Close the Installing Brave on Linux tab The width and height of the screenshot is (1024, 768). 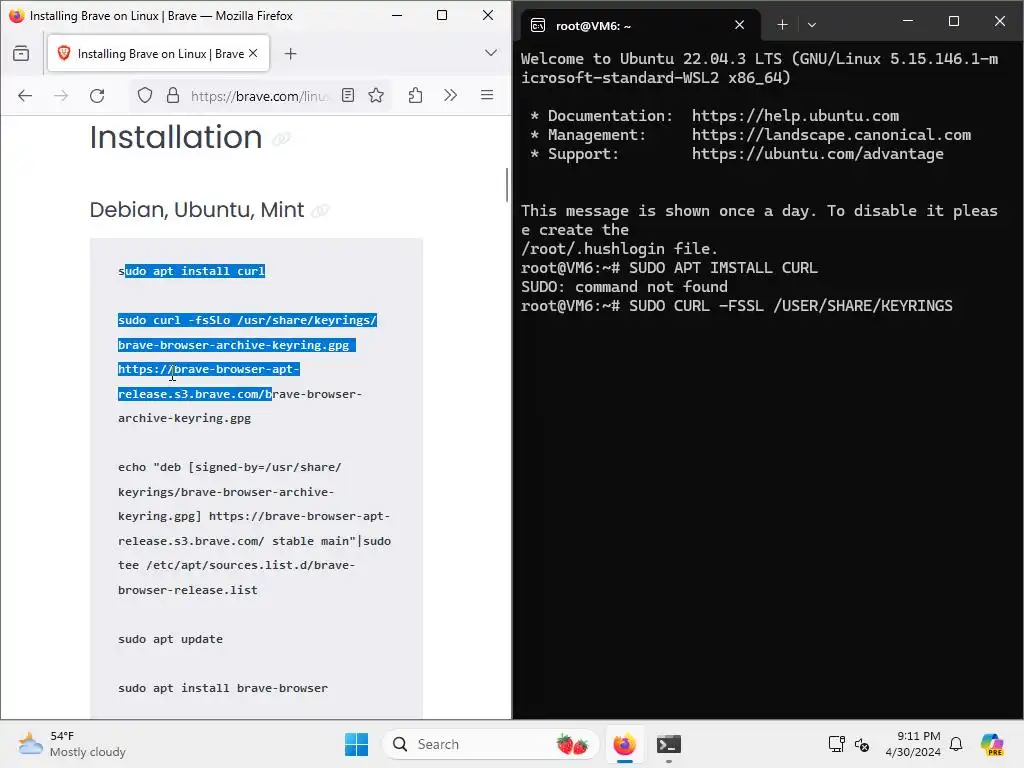coord(253,54)
